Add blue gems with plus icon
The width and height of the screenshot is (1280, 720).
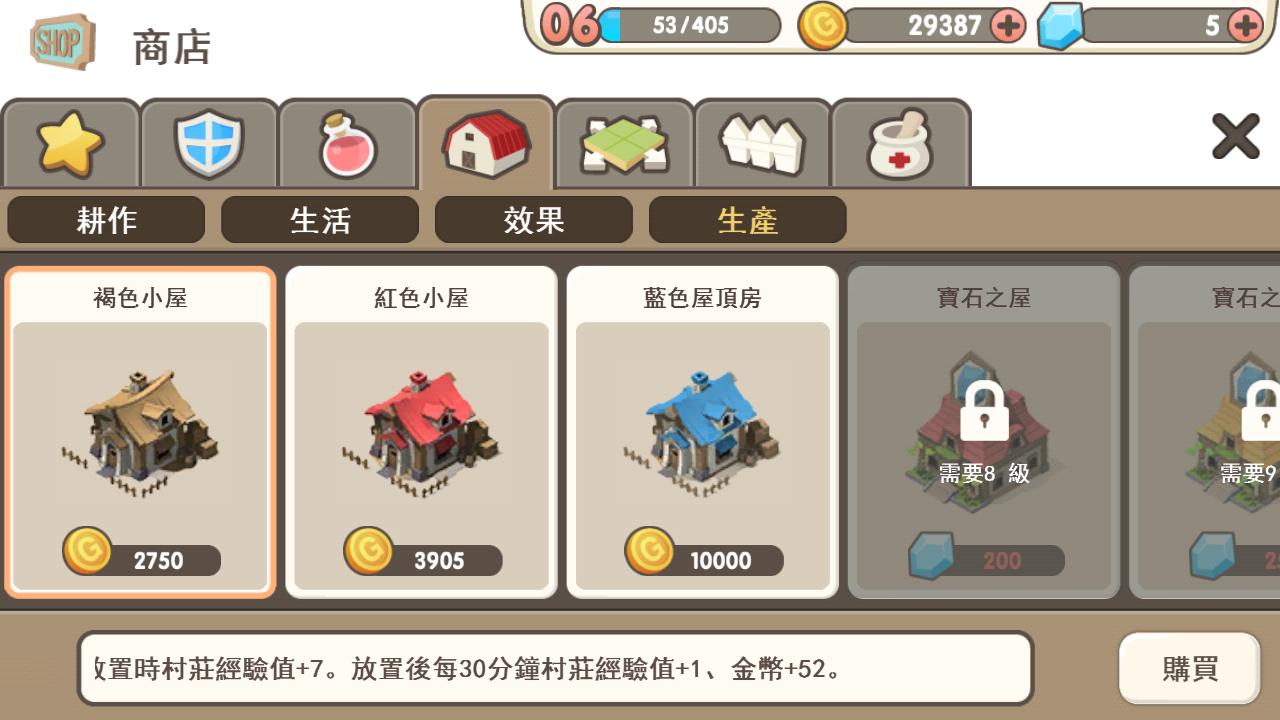(x=1245, y=26)
